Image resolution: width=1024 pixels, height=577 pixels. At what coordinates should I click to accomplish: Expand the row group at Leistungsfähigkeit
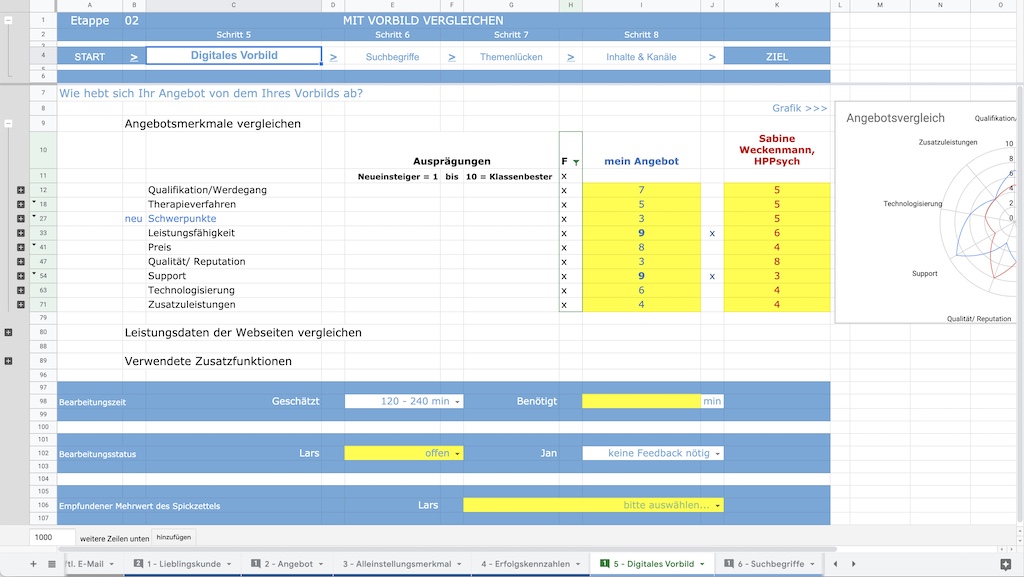coord(21,233)
